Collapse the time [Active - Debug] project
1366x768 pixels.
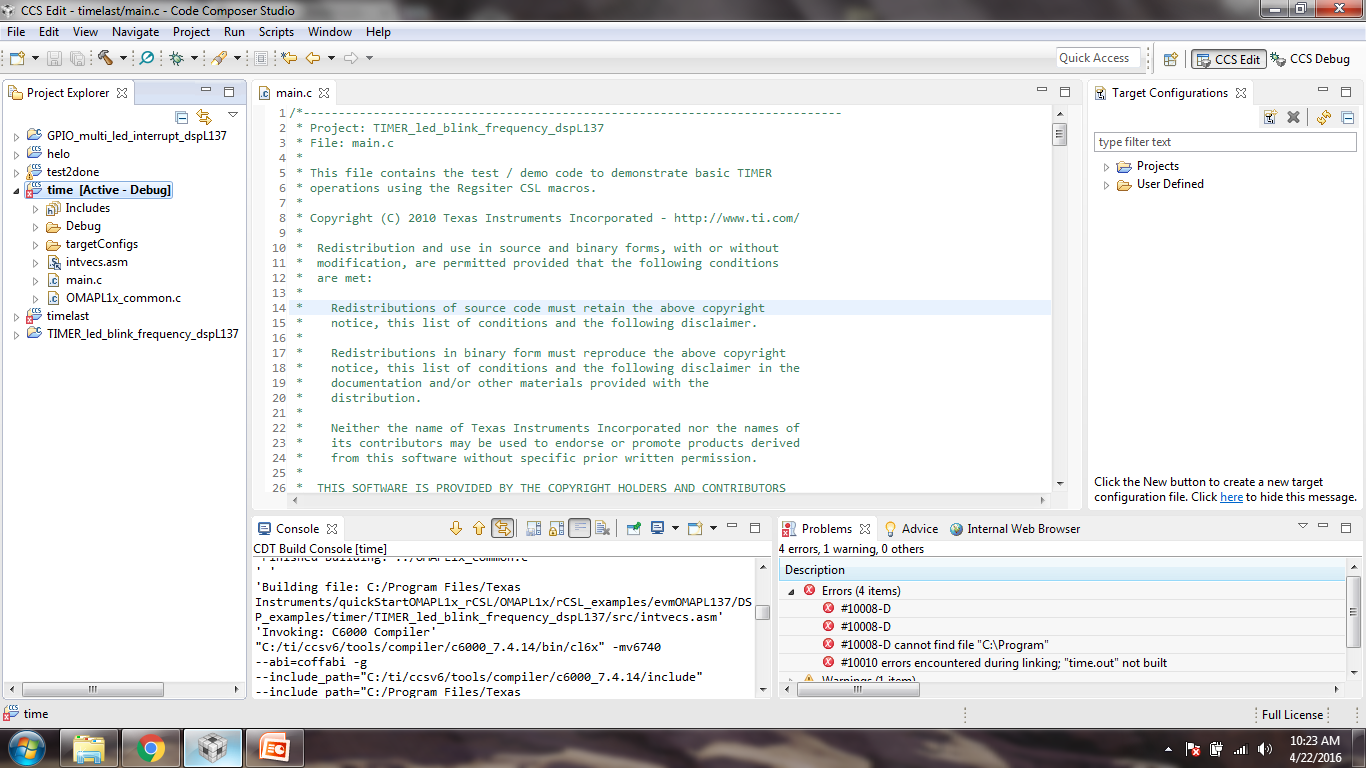click(x=16, y=190)
